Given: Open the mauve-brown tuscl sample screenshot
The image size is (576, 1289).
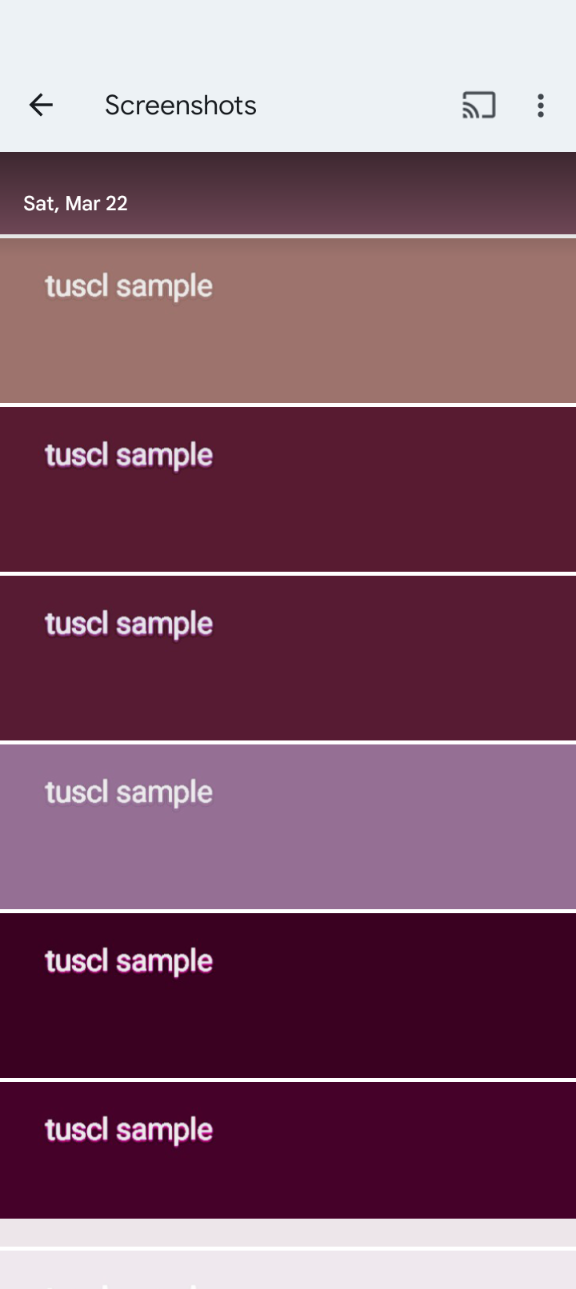Looking at the screenshot, I should point(288,320).
